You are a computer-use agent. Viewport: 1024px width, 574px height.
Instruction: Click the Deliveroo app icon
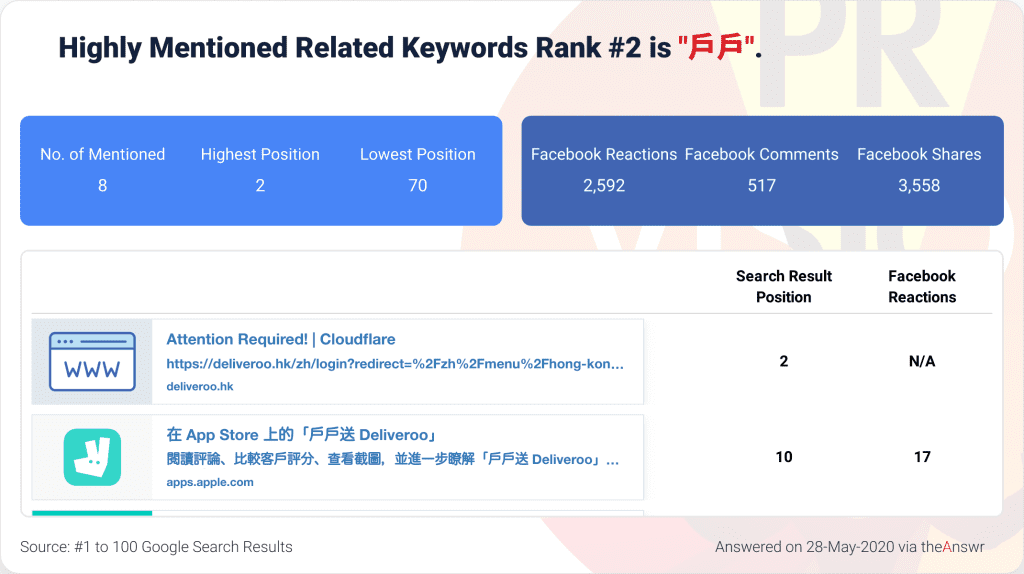(x=92, y=457)
